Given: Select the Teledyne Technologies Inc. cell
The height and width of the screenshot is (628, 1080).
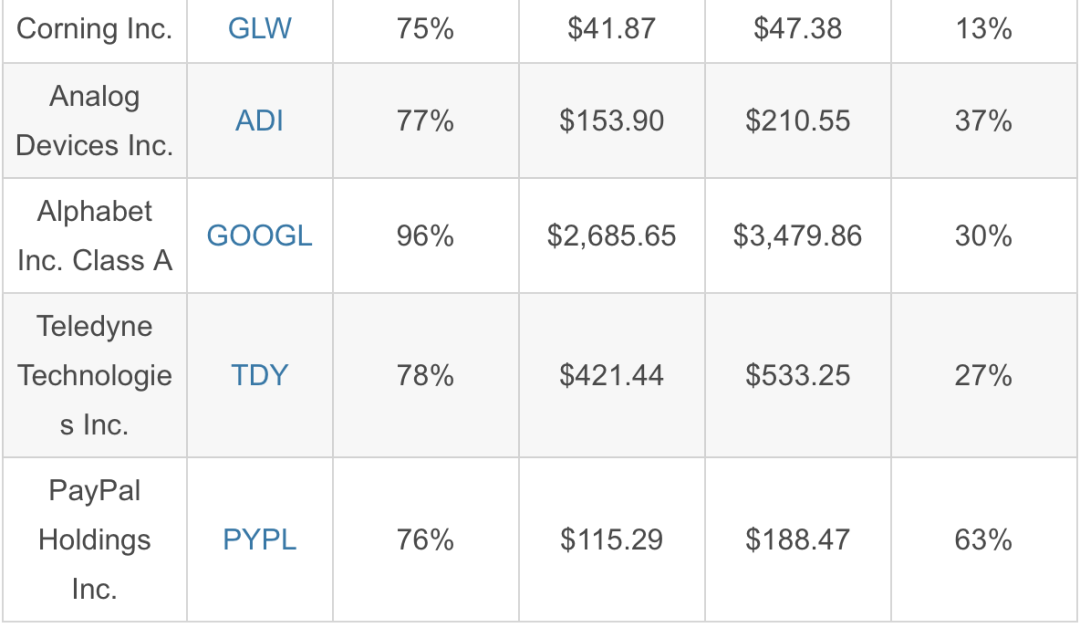Looking at the screenshot, I should tap(94, 376).
